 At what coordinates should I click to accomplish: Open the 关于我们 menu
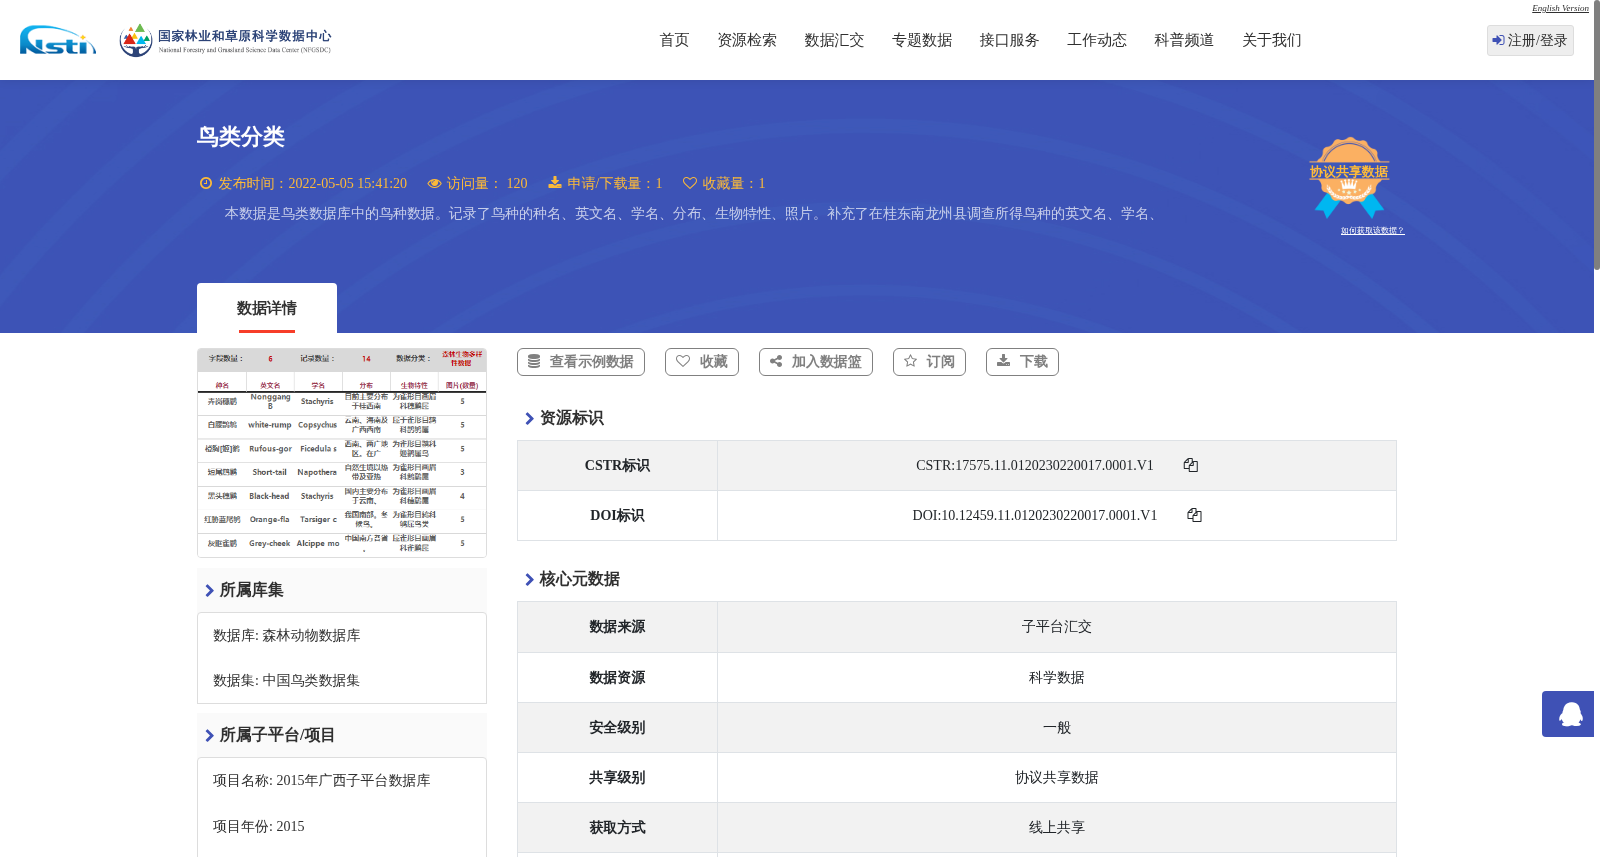1272,40
